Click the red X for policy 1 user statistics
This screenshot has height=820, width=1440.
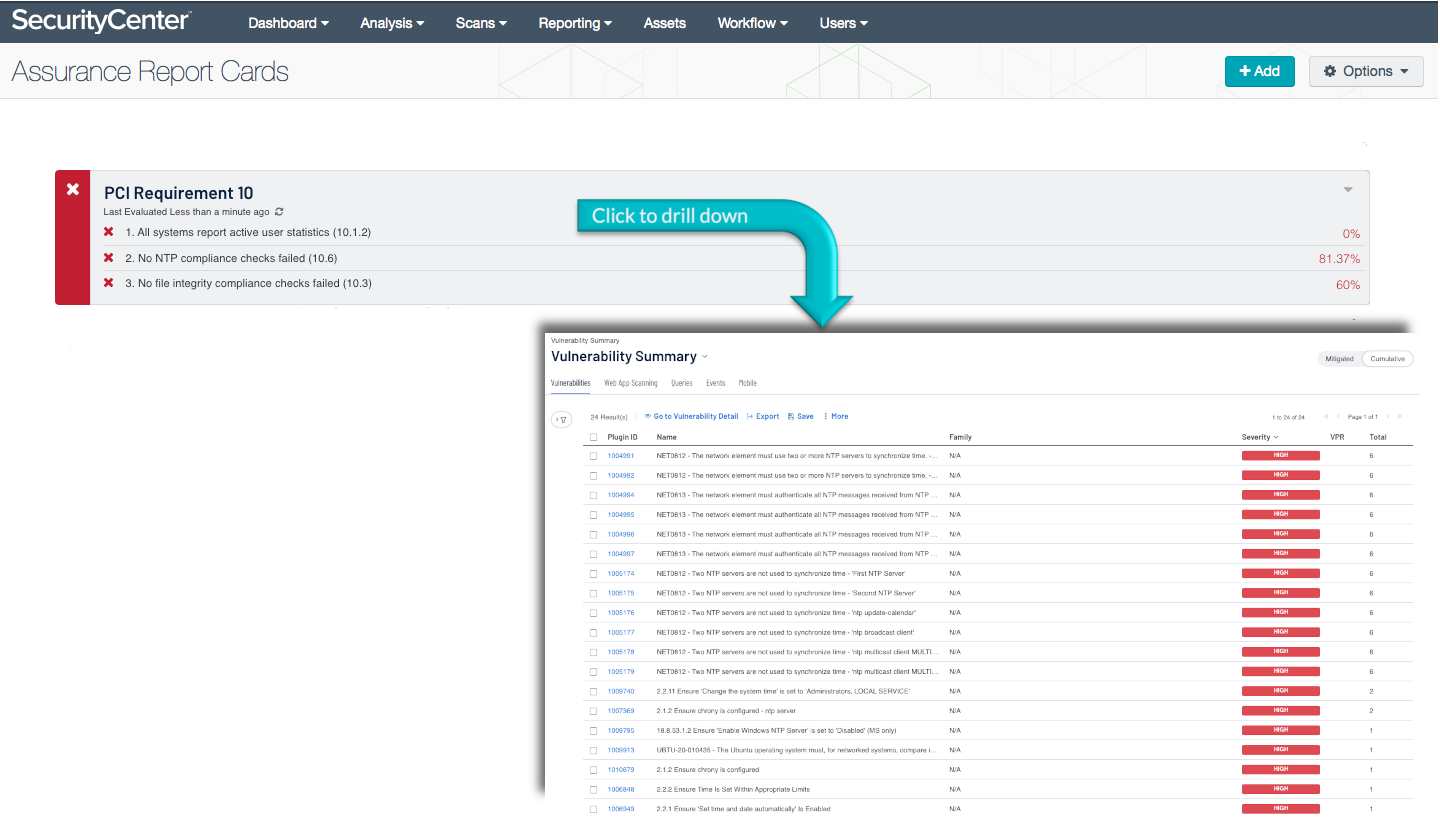[x=109, y=232]
